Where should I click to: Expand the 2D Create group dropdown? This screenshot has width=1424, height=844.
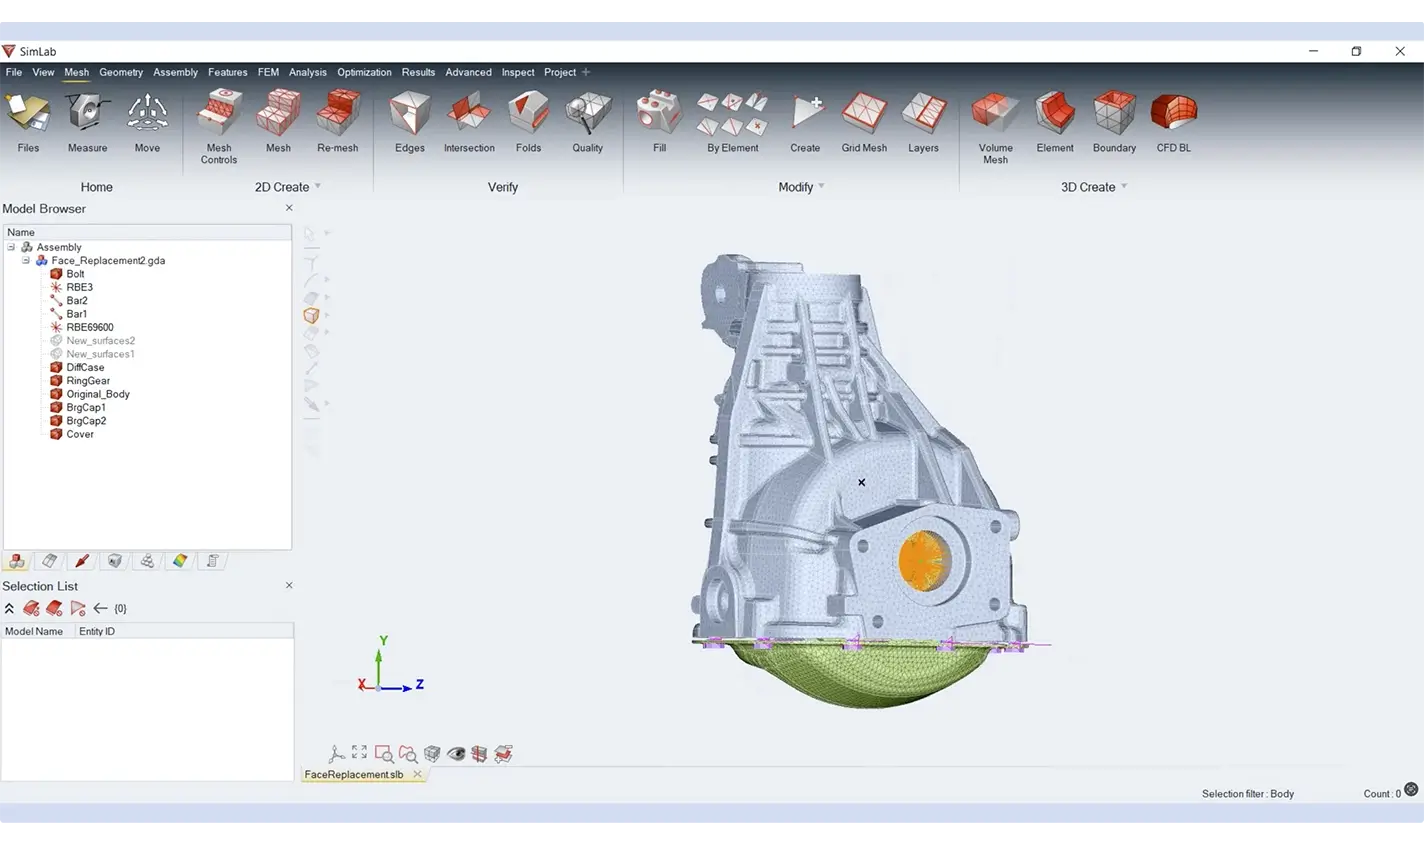click(x=318, y=187)
